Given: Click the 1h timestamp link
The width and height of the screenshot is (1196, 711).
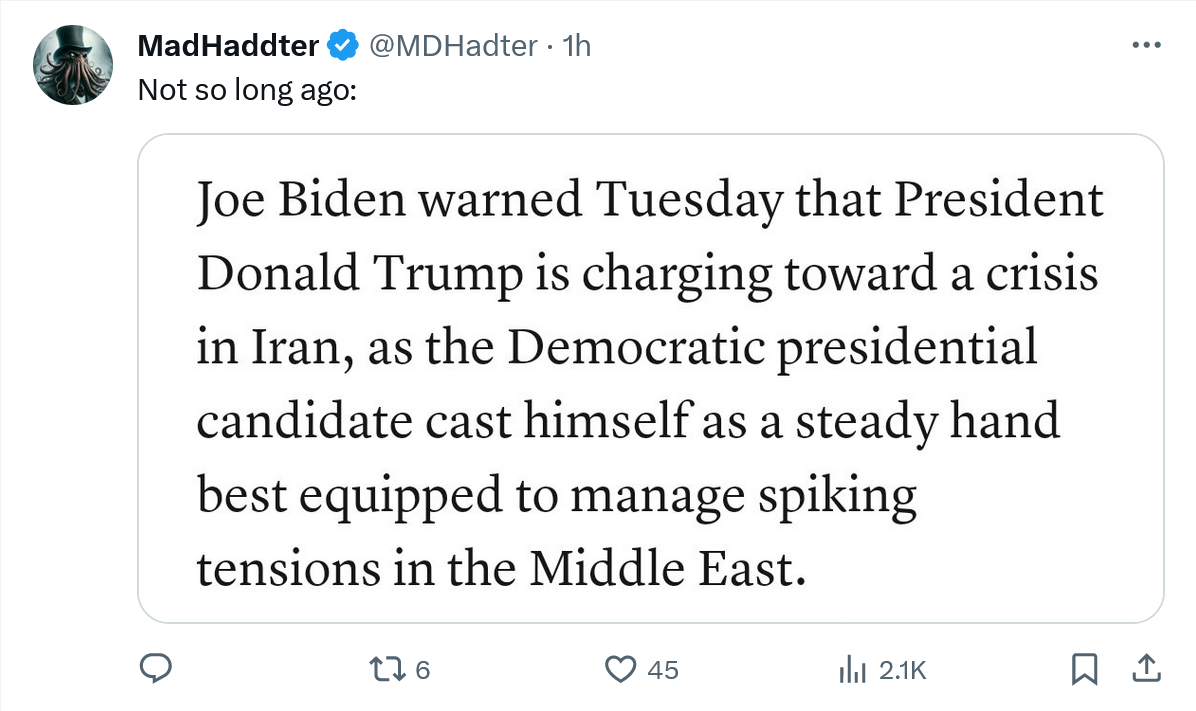Looking at the screenshot, I should 577,45.
